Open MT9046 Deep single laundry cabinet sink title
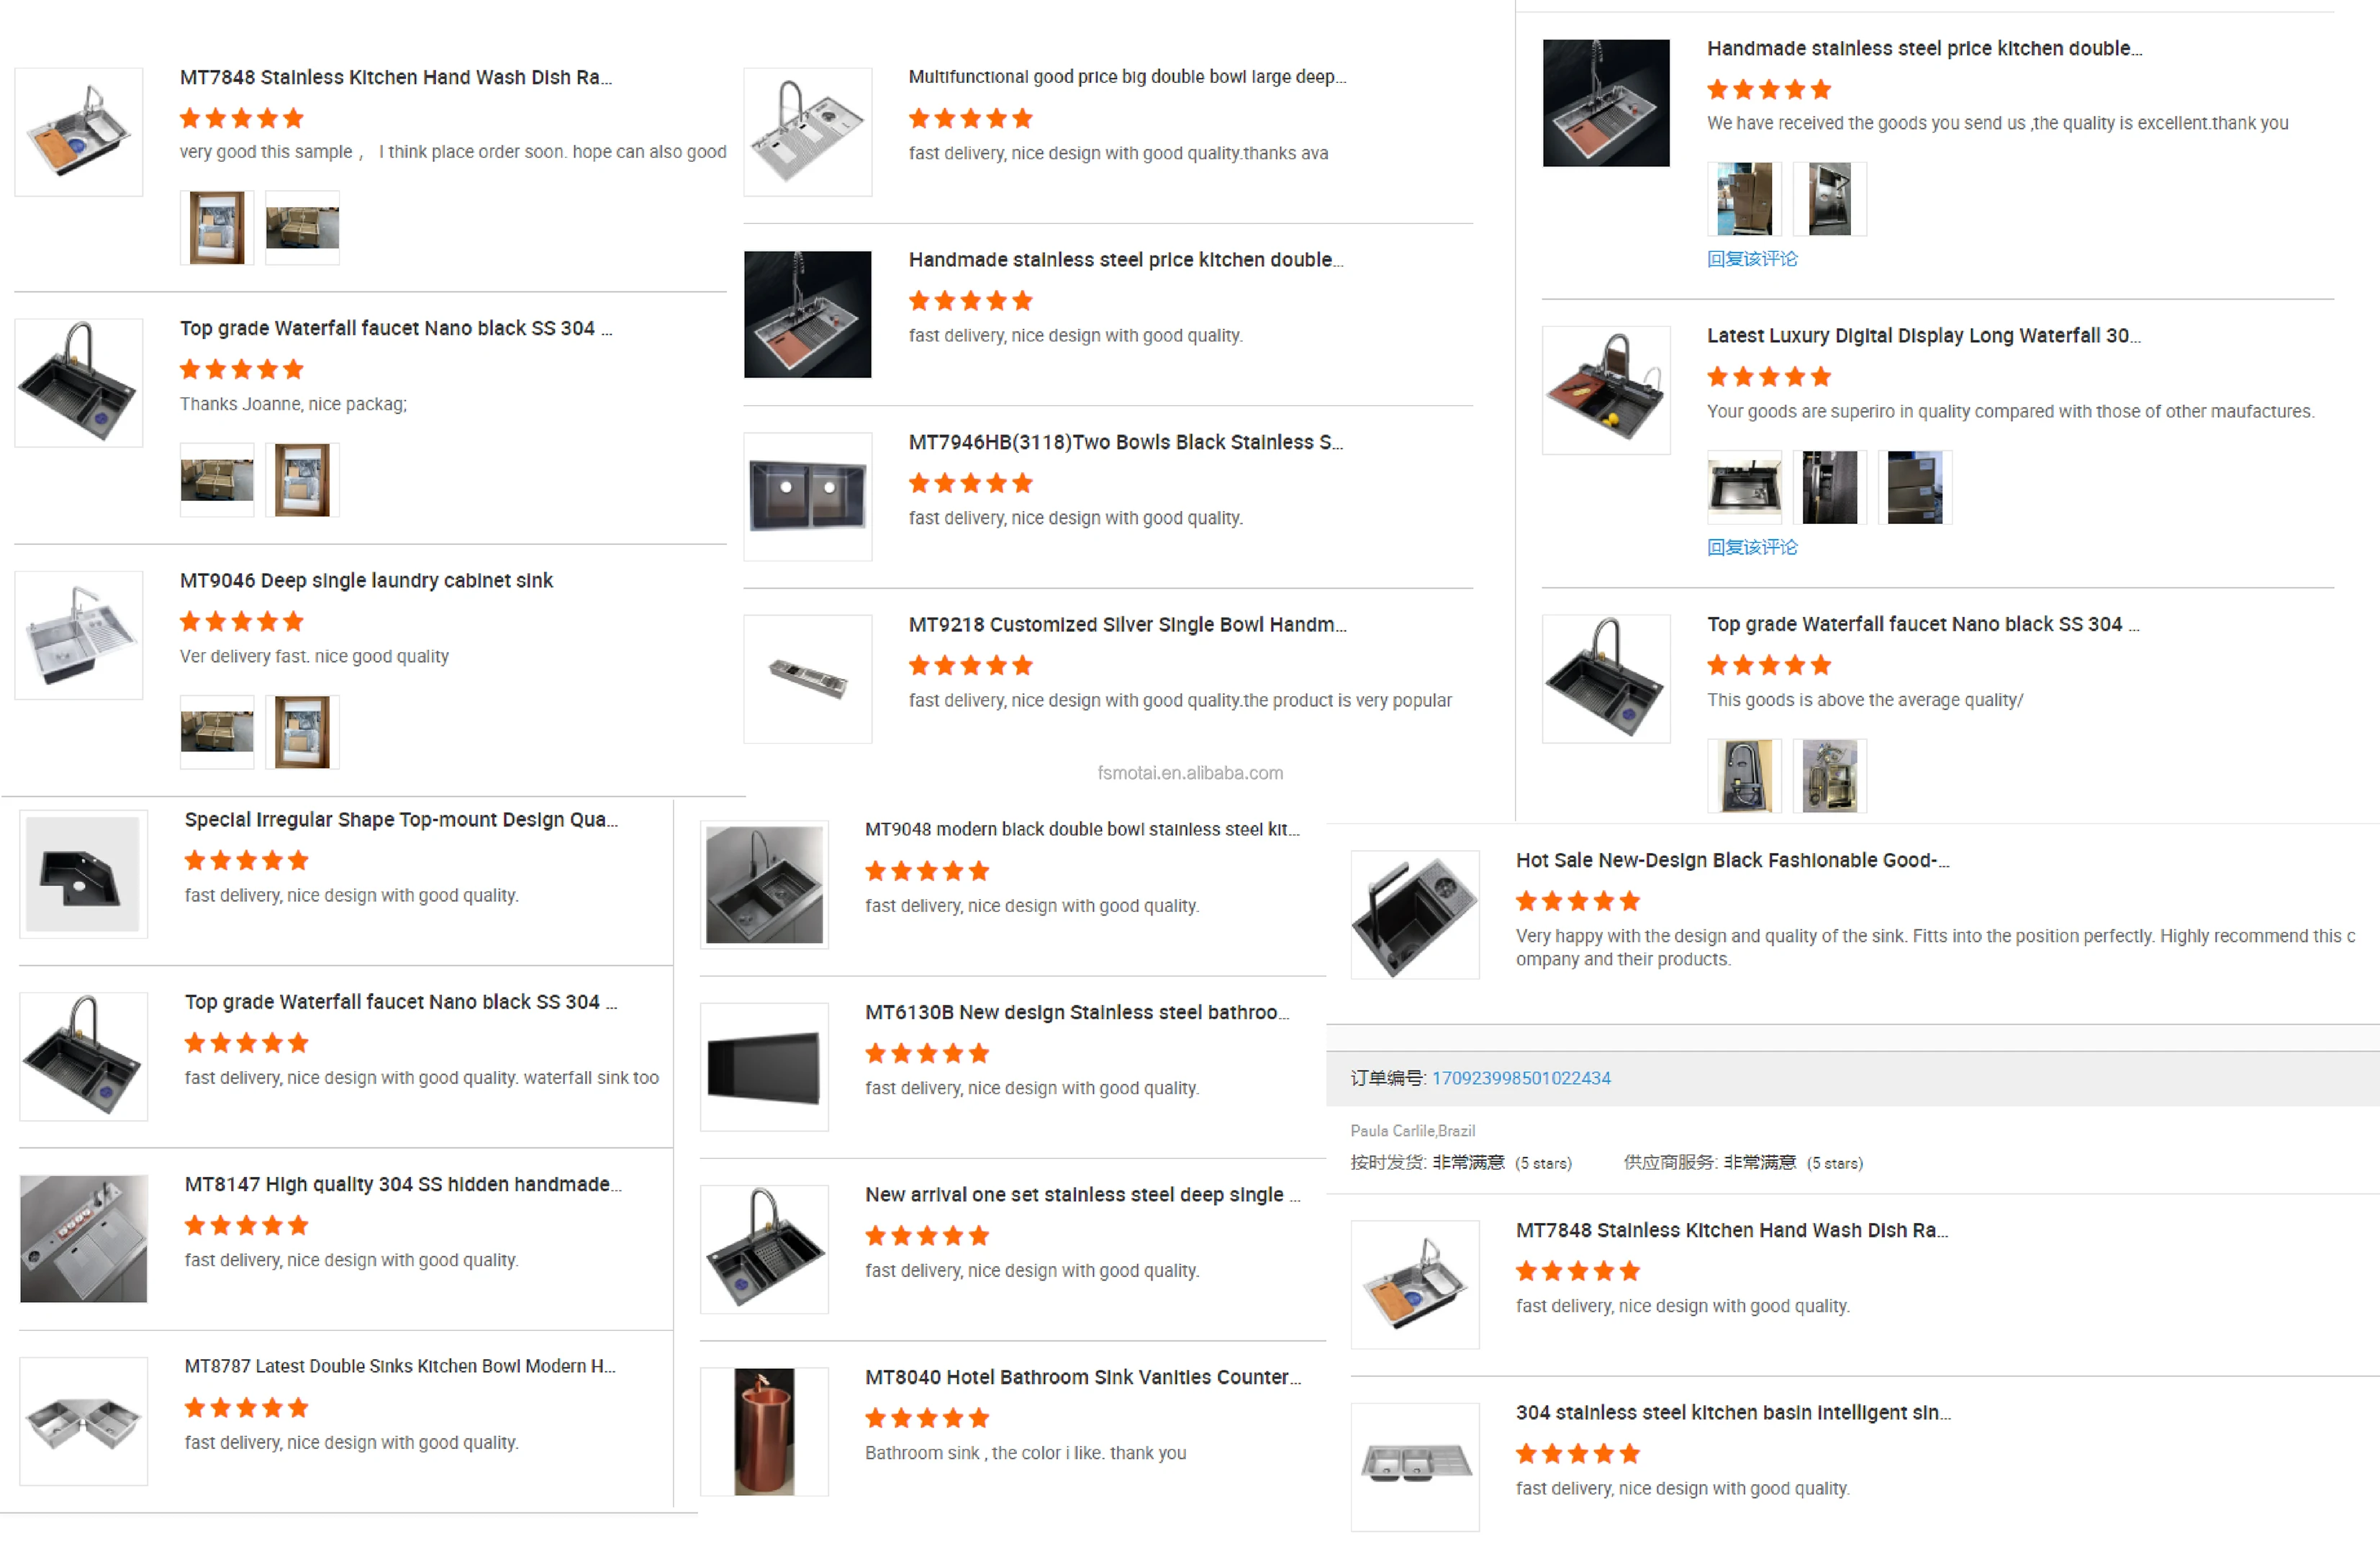The height and width of the screenshot is (1544, 2380). point(366,580)
